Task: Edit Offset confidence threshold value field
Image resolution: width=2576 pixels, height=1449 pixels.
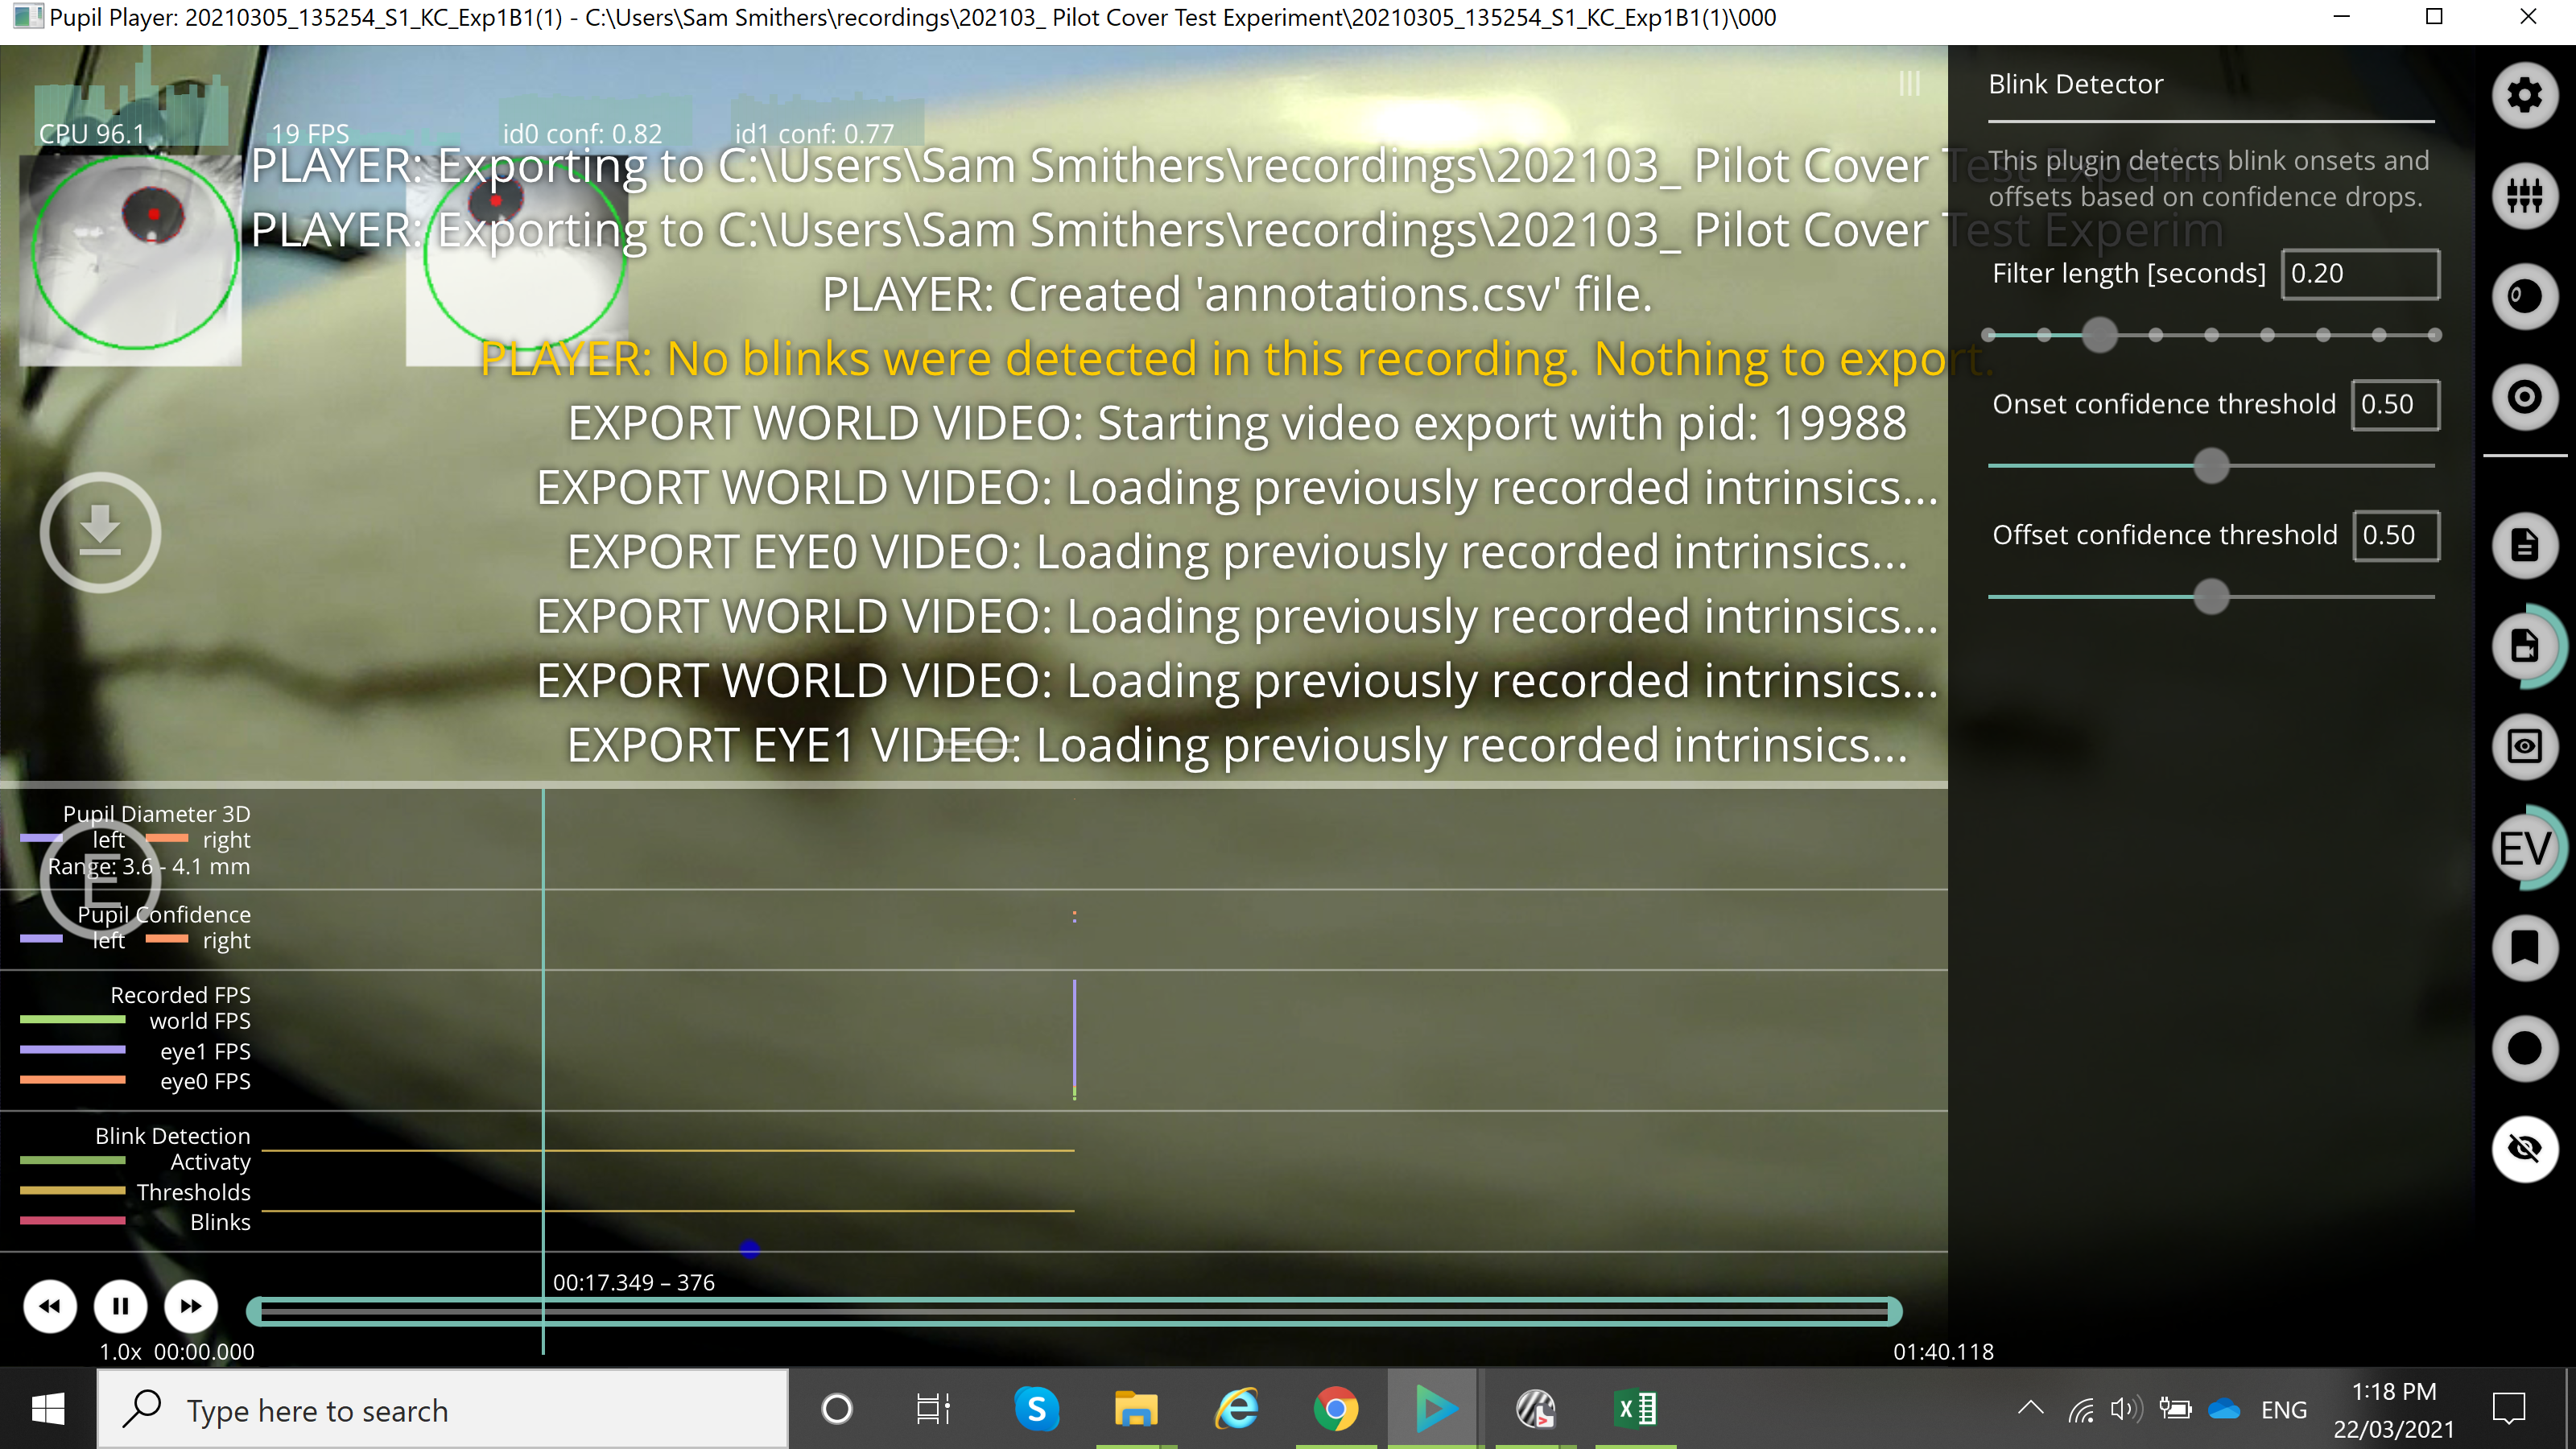Action: (2396, 536)
